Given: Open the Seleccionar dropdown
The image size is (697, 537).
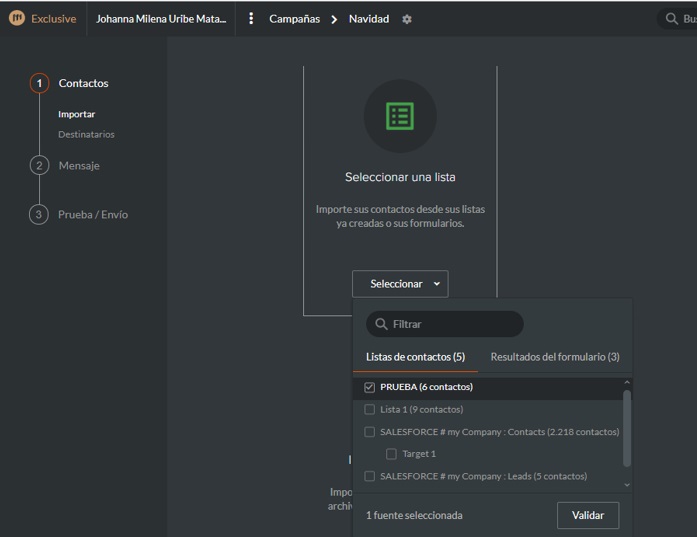Looking at the screenshot, I should pos(400,284).
